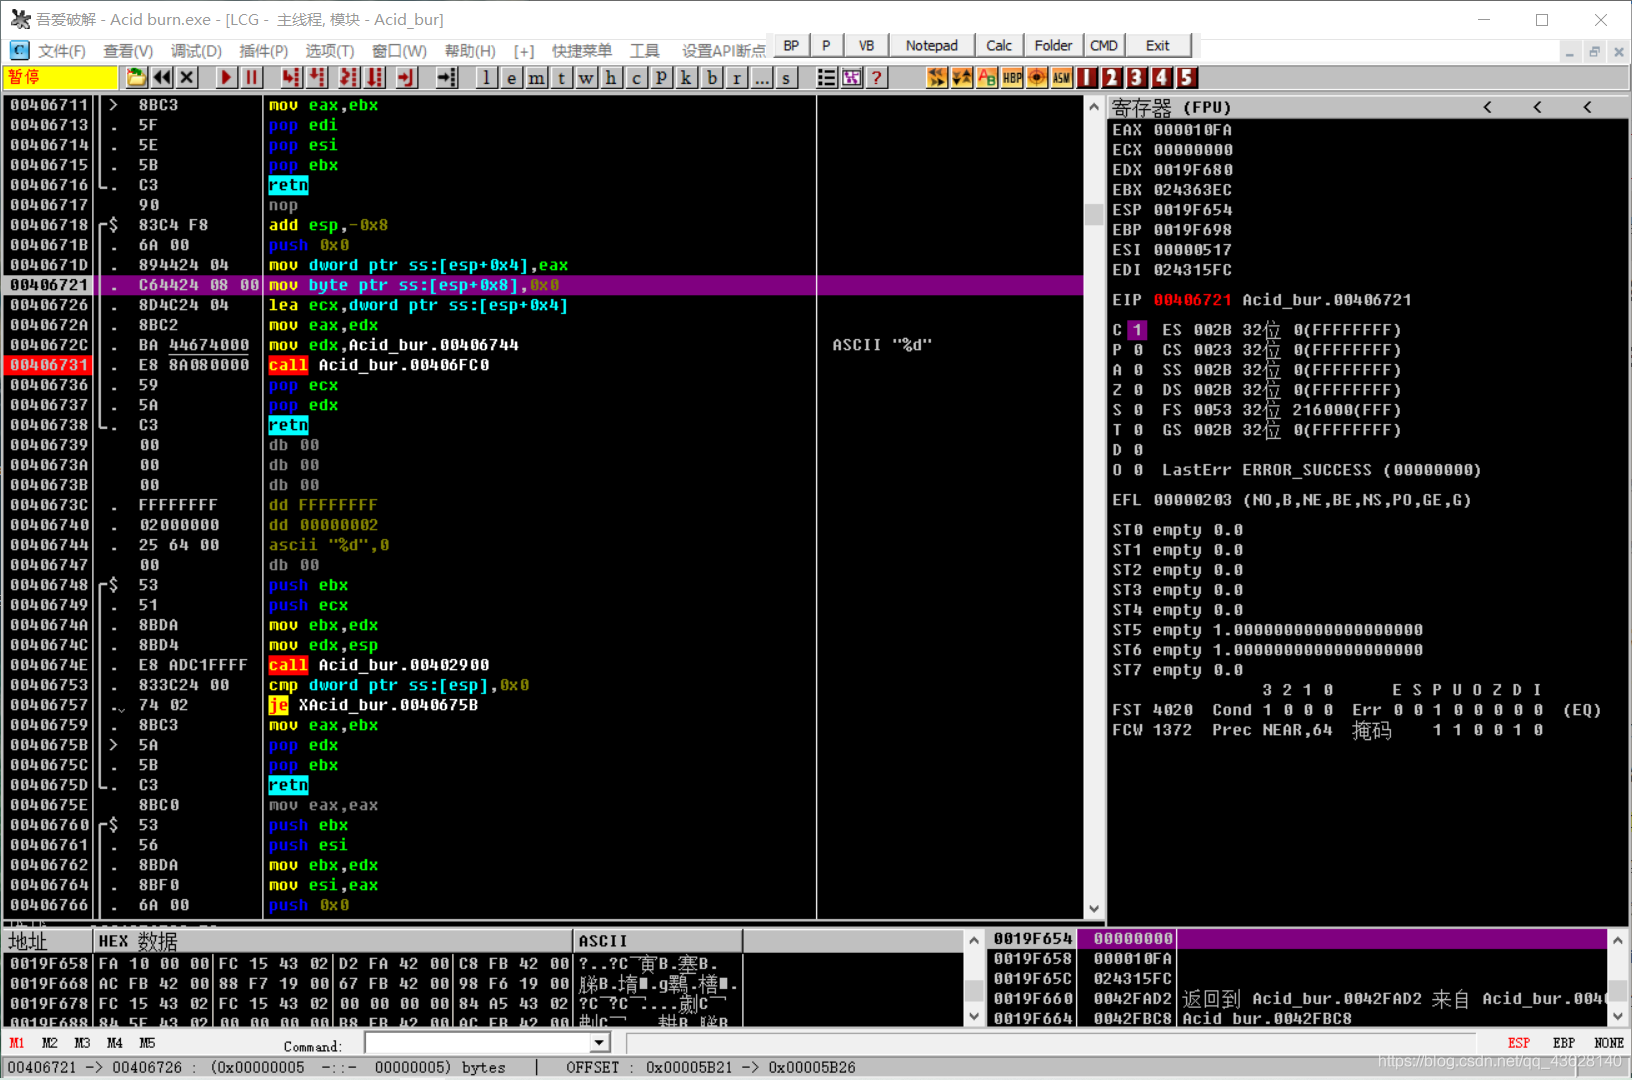Open the 帮助(H) menu

pos(469,51)
